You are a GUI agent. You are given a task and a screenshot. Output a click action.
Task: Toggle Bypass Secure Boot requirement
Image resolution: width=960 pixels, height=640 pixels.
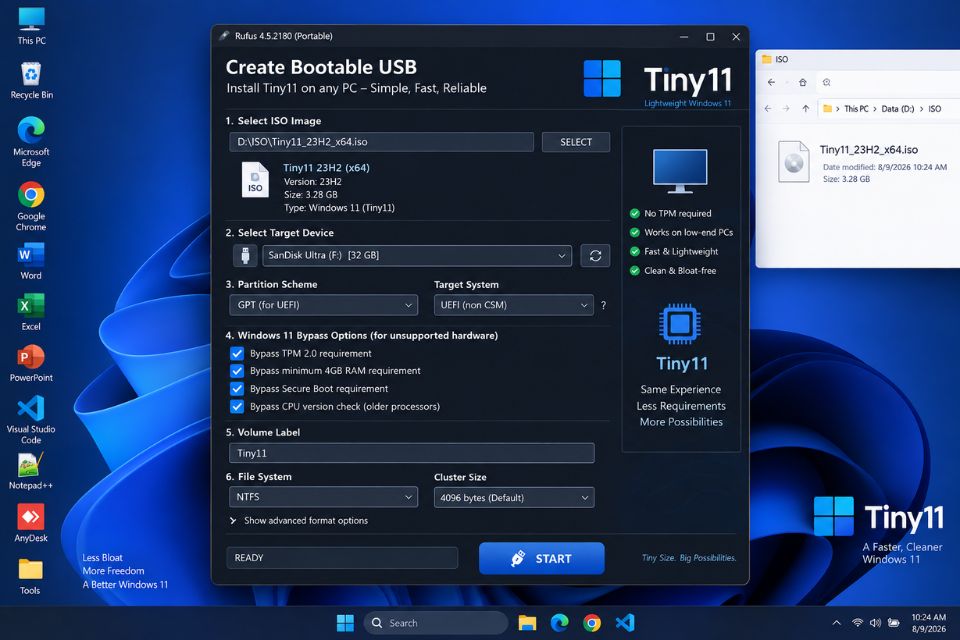[x=237, y=389]
